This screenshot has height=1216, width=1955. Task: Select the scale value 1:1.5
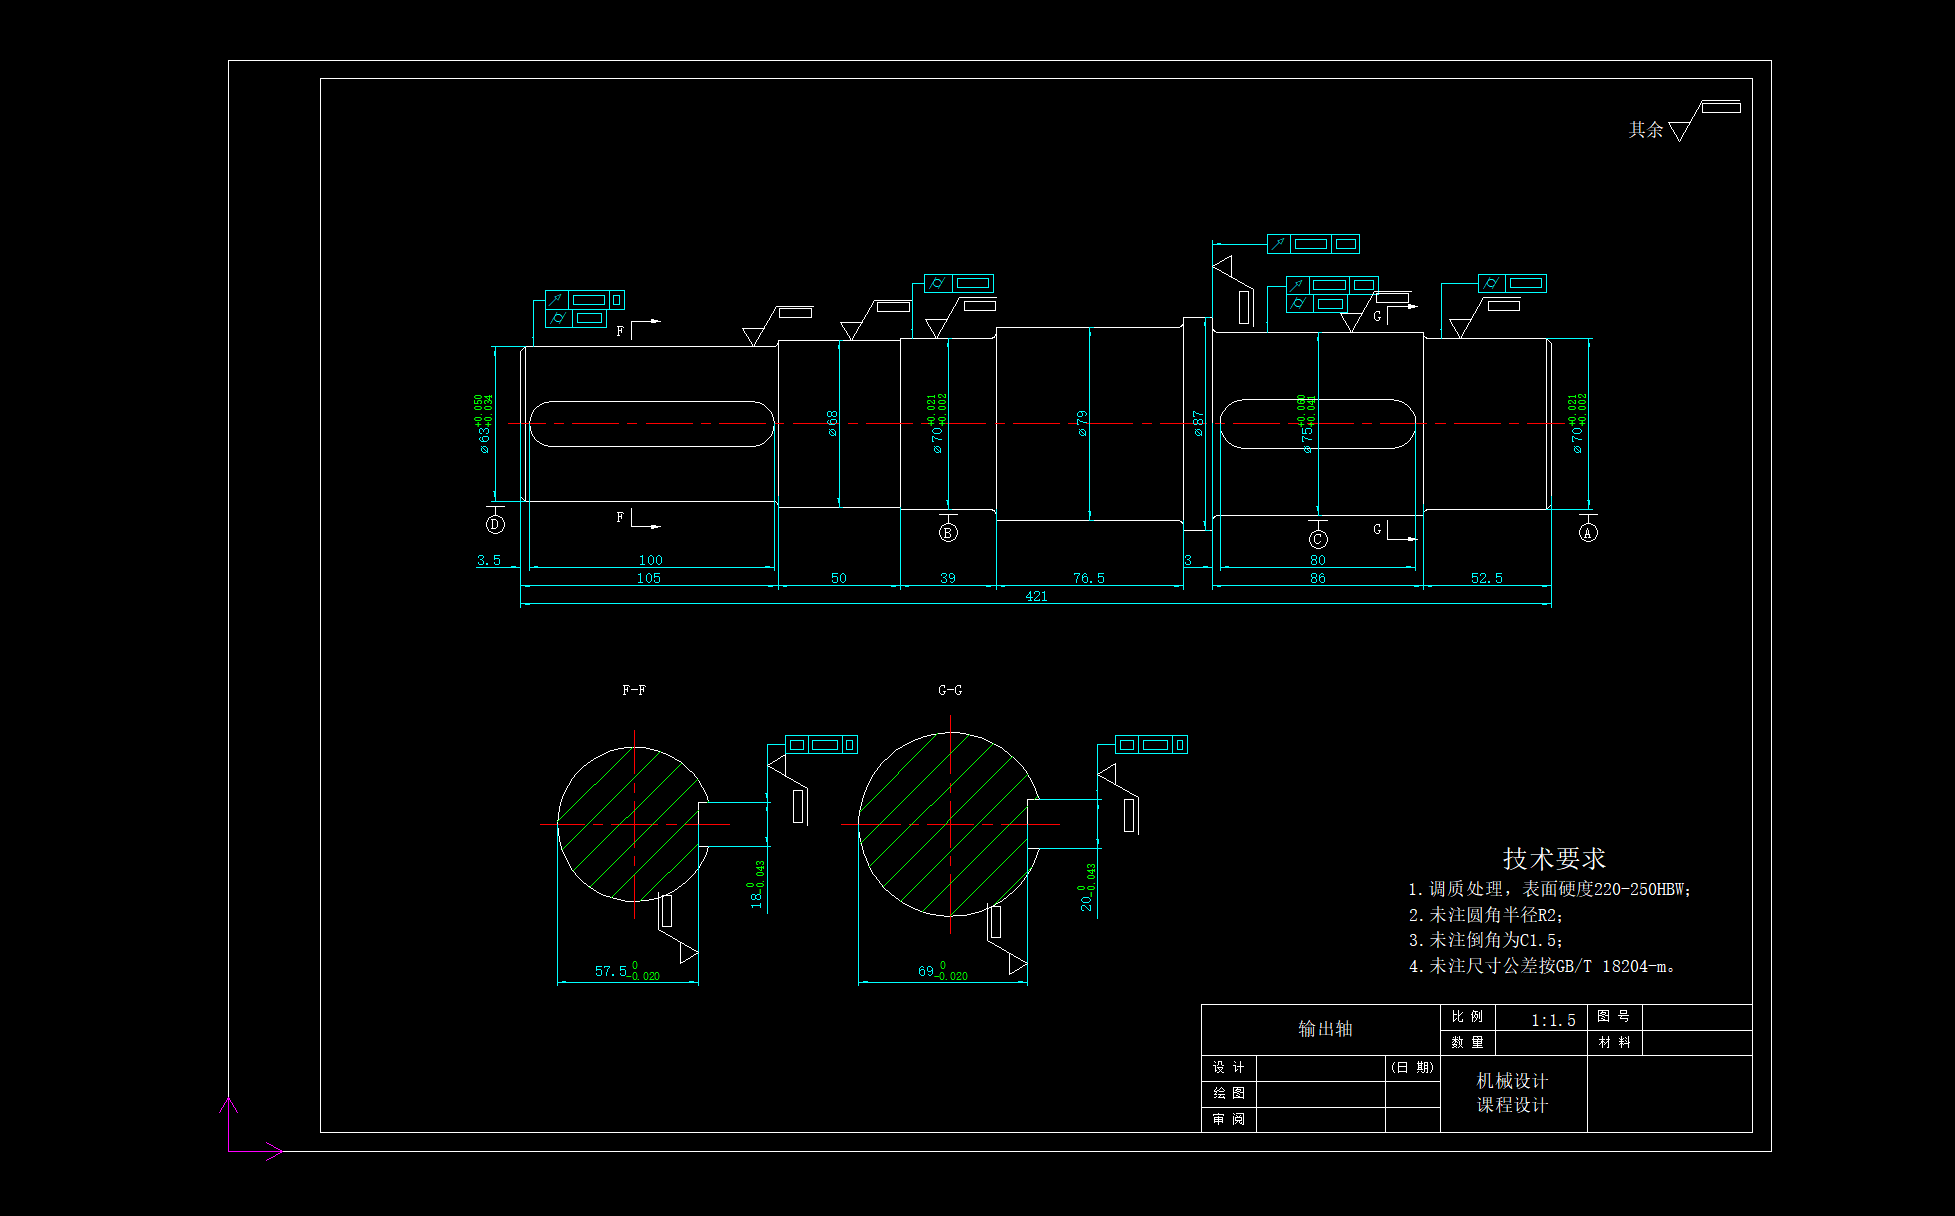[1553, 1020]
